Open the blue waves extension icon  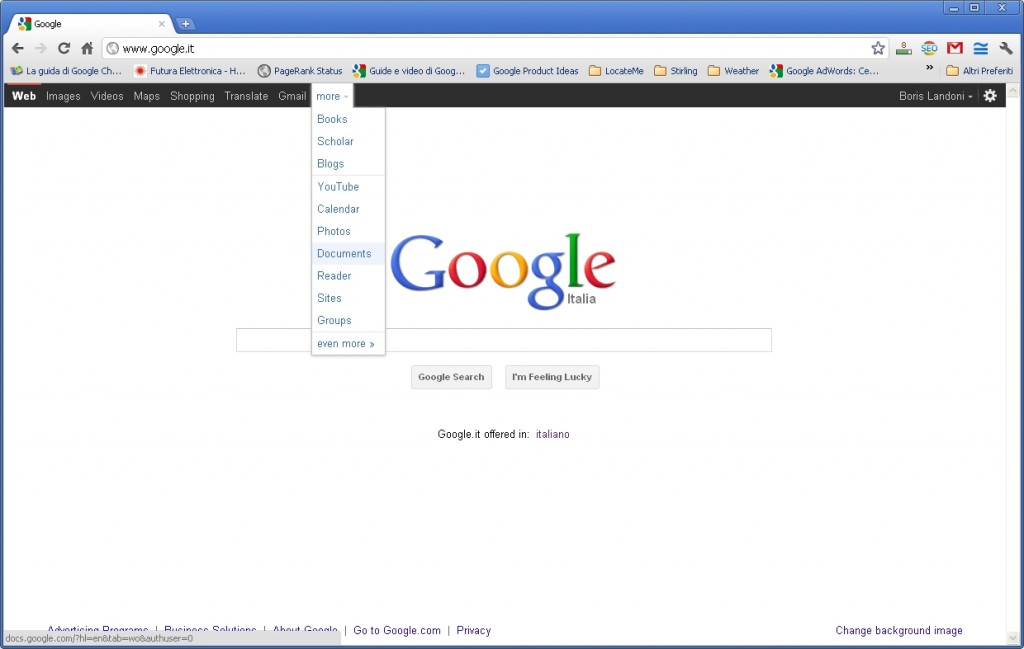click(979, 47)
